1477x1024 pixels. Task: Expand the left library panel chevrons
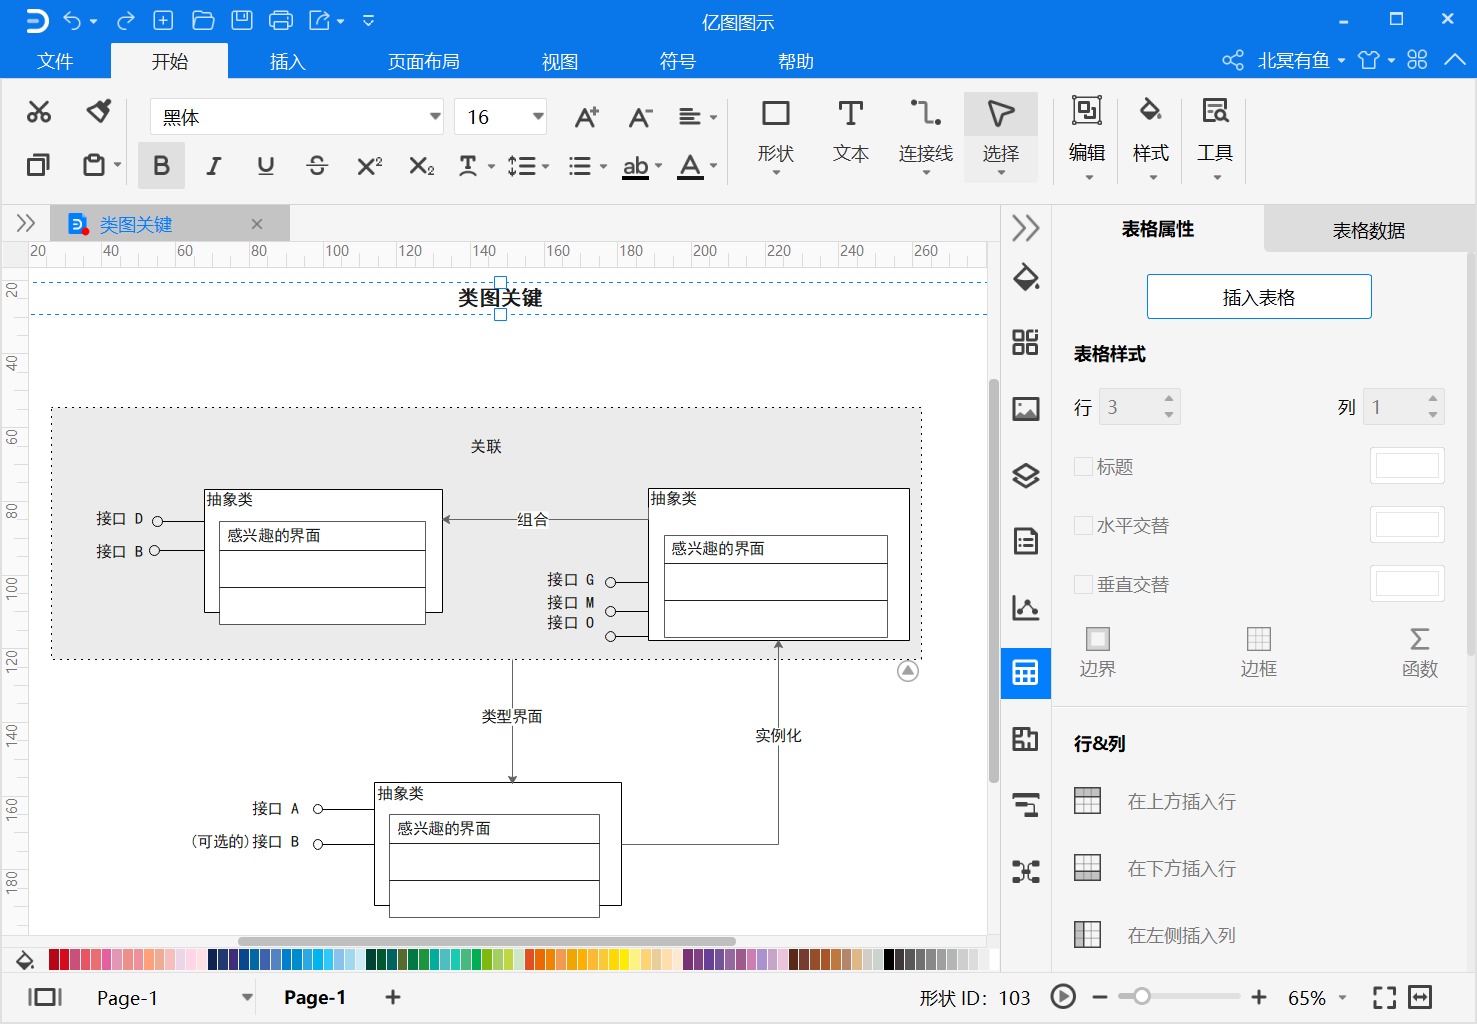click(26, 223)
